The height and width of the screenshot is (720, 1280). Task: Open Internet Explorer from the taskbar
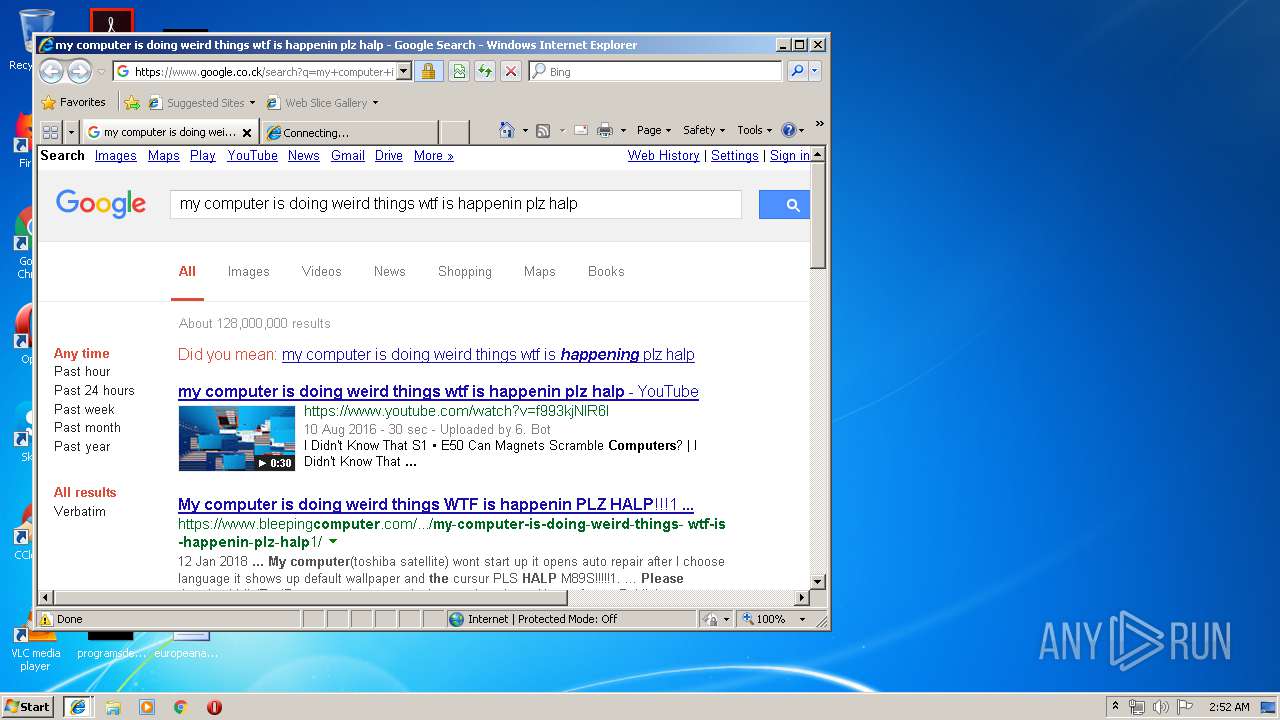tap(77, 706)
